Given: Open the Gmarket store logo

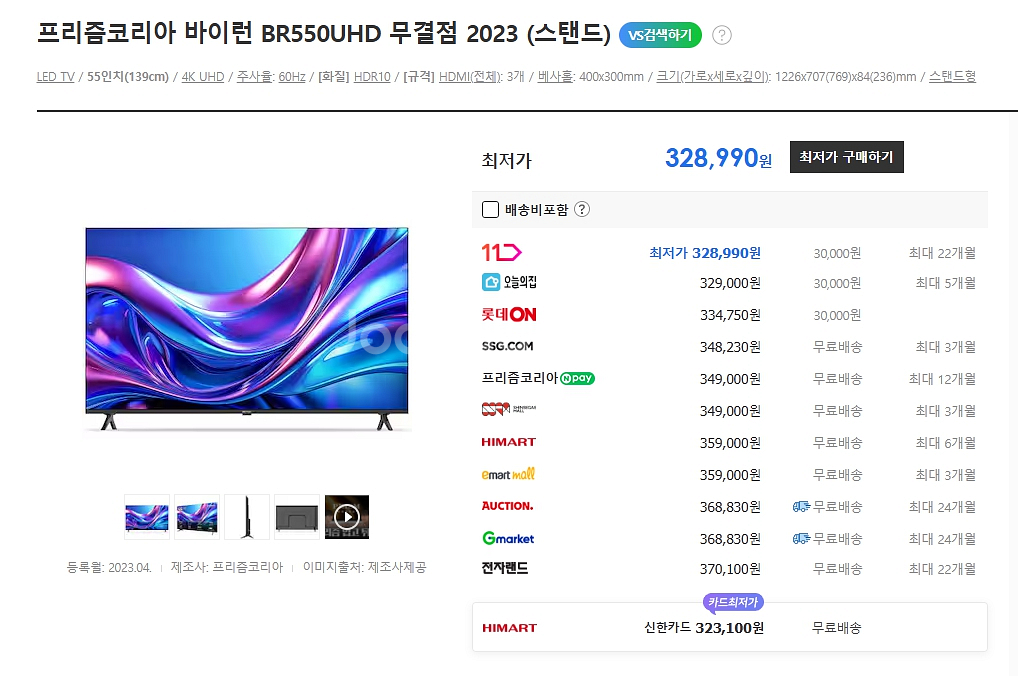Looking at the screenshot, I should pos(508,538).
